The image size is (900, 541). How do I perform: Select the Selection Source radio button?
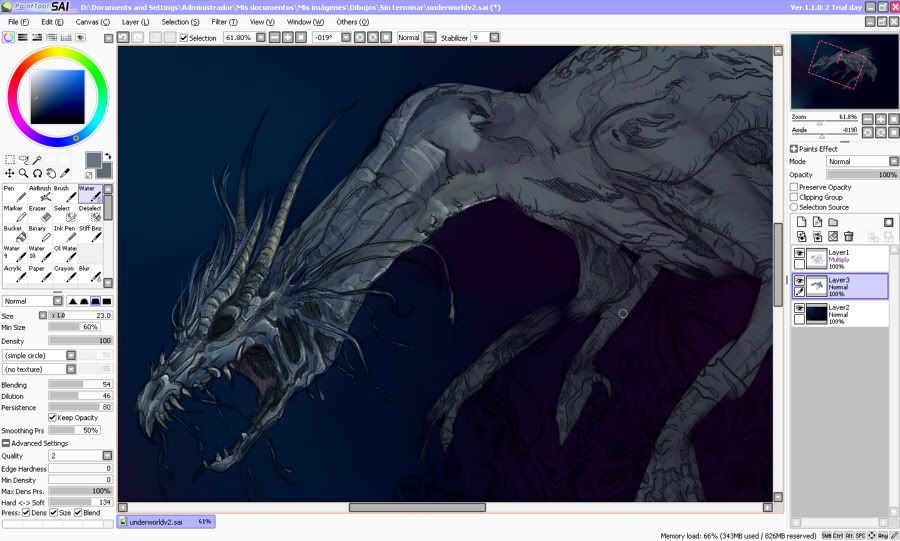pos(794,207)
